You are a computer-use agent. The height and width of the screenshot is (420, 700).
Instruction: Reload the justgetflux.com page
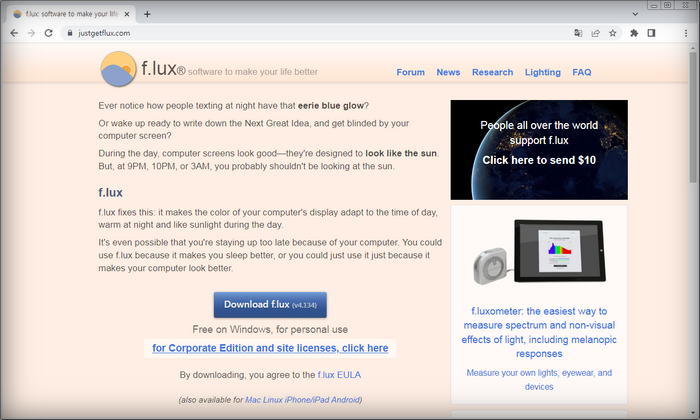point(49,33)
